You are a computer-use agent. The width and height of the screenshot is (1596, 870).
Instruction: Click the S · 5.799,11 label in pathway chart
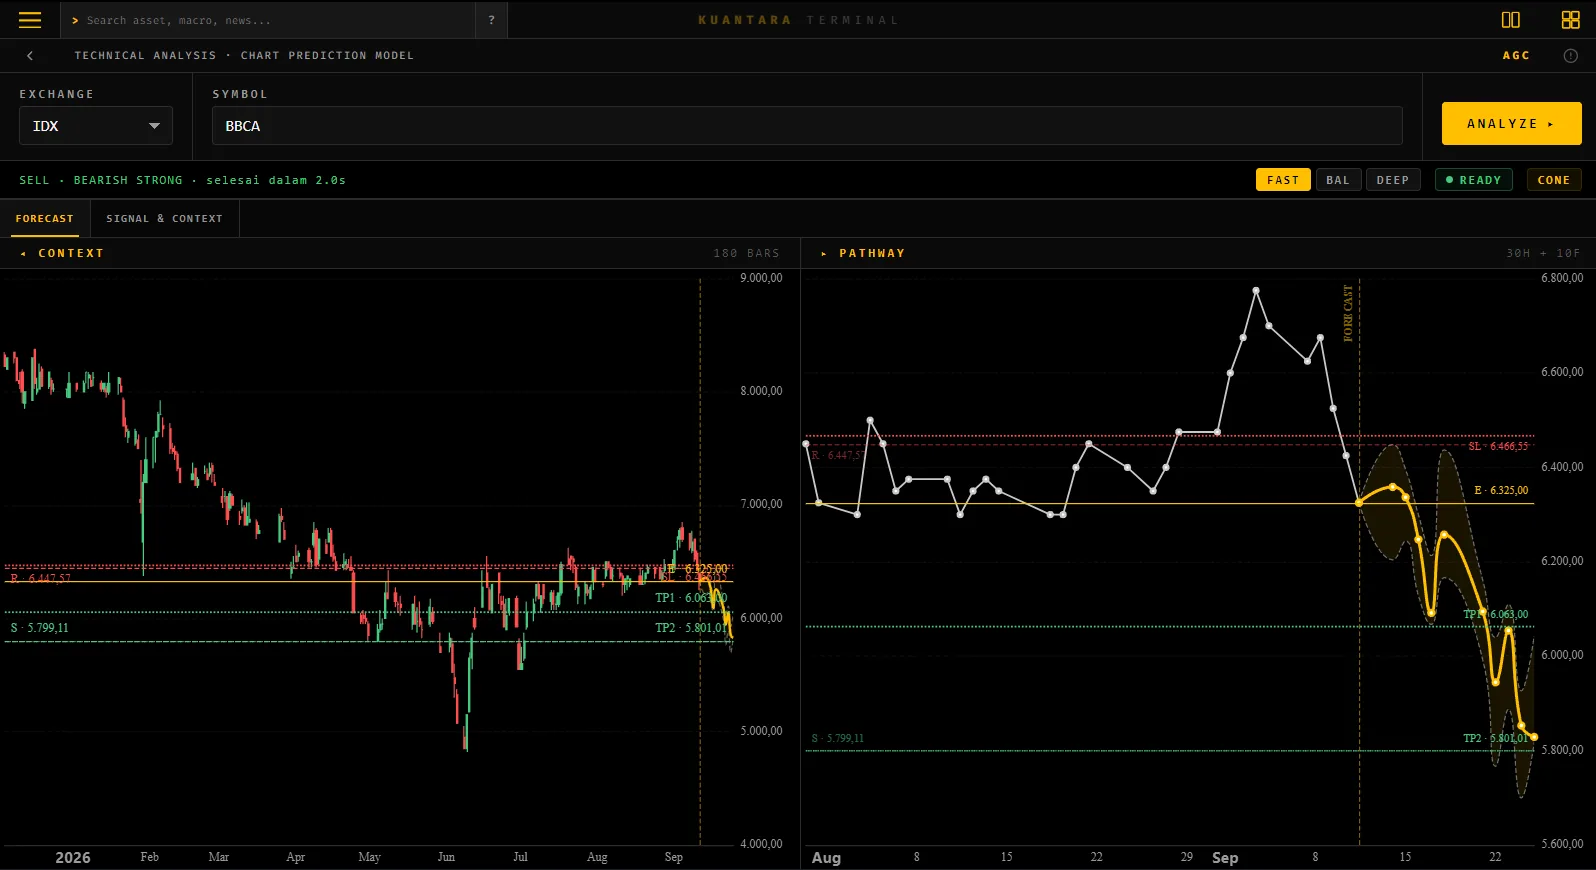pyautogui.click(x=838, y=739)
